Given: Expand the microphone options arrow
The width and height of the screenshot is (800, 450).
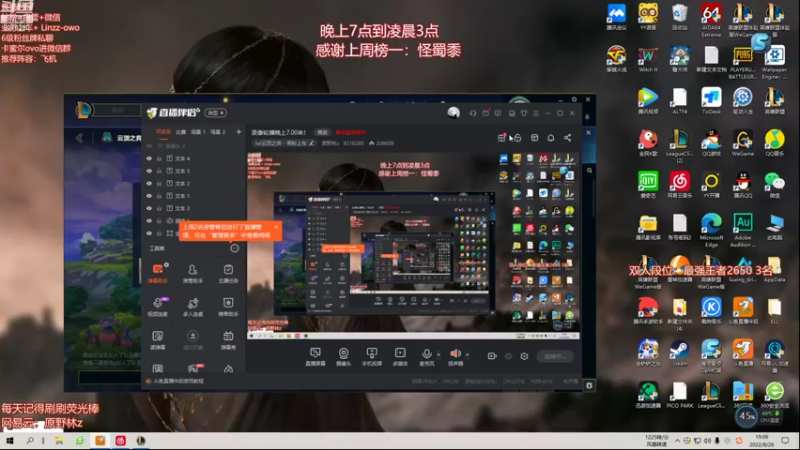Looking at the screenshot, I should click(438, 354).
